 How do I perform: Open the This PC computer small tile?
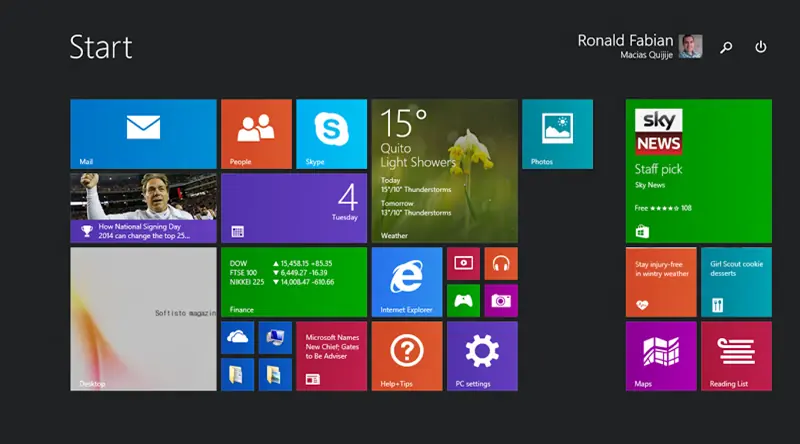point(275,338)
